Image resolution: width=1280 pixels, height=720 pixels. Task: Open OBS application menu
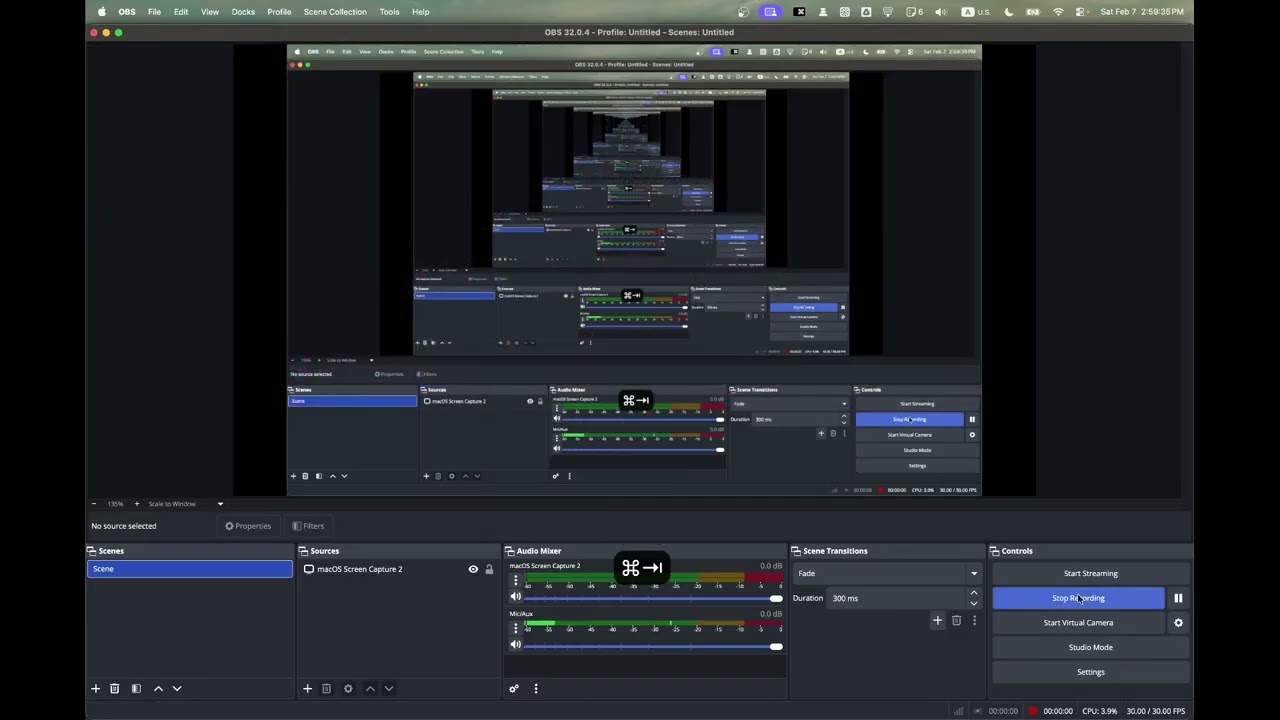click(x=127, y=12)
